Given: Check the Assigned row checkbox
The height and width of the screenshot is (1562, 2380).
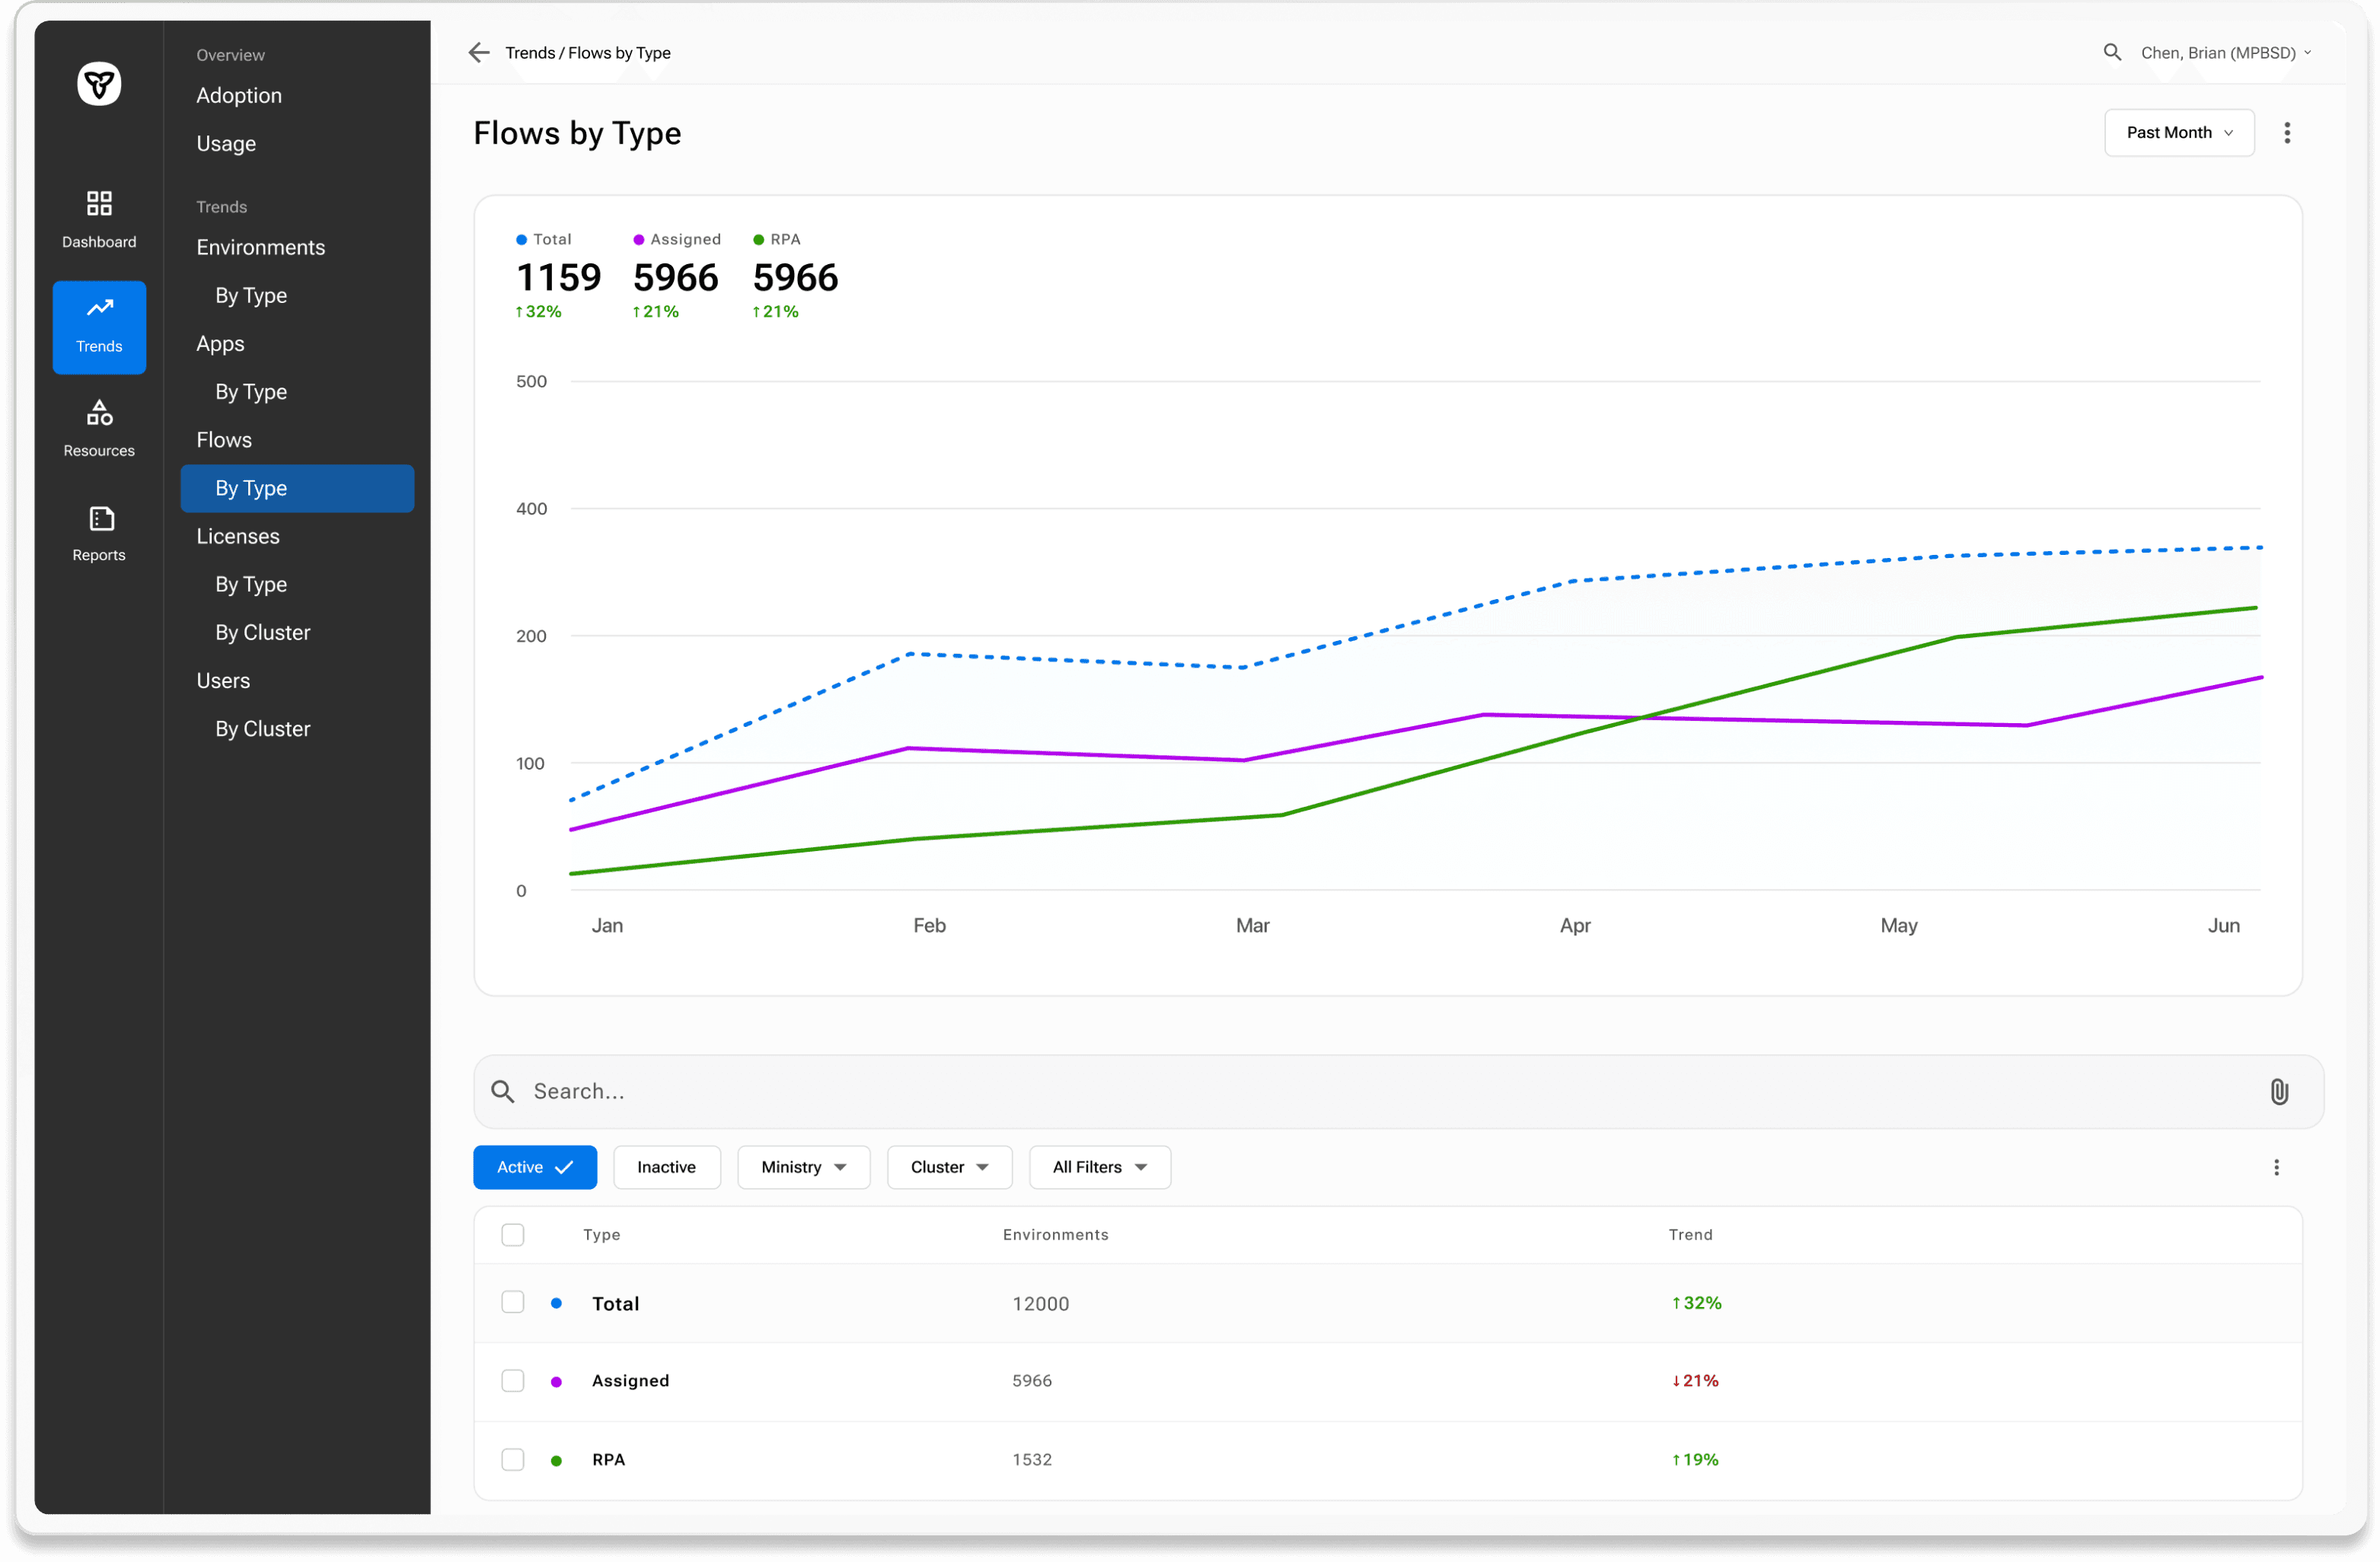Looking at the screenshot, I should [x=513, y=1380].
